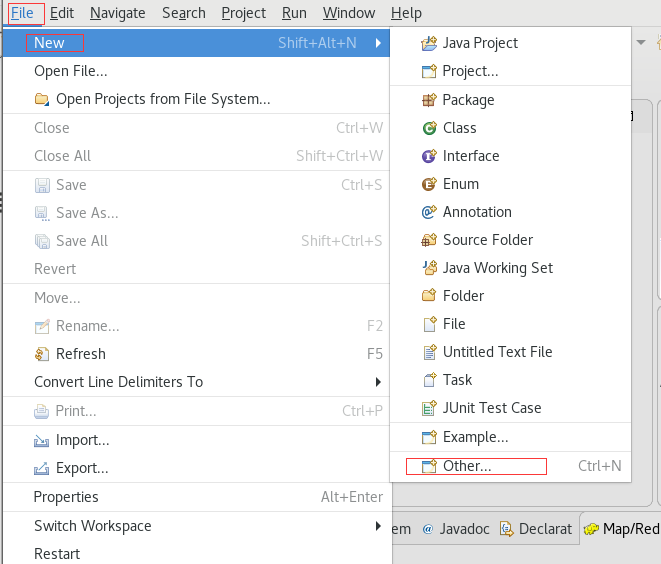Screen dimensions: 661x564
Task: Select the Annotation label in submenu
Action: coord(477,212)
